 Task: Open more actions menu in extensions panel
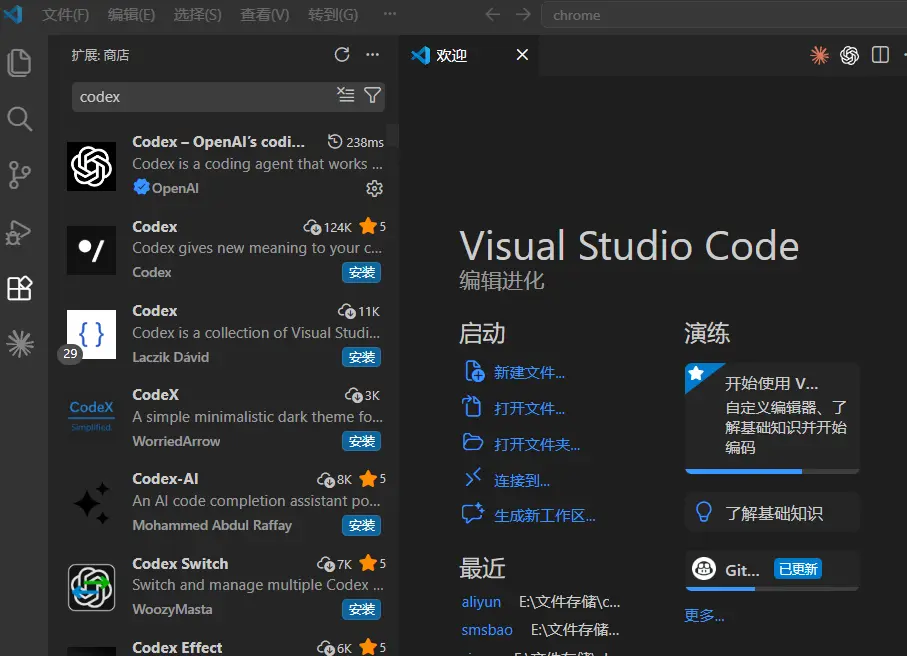(x=373, y=55)
